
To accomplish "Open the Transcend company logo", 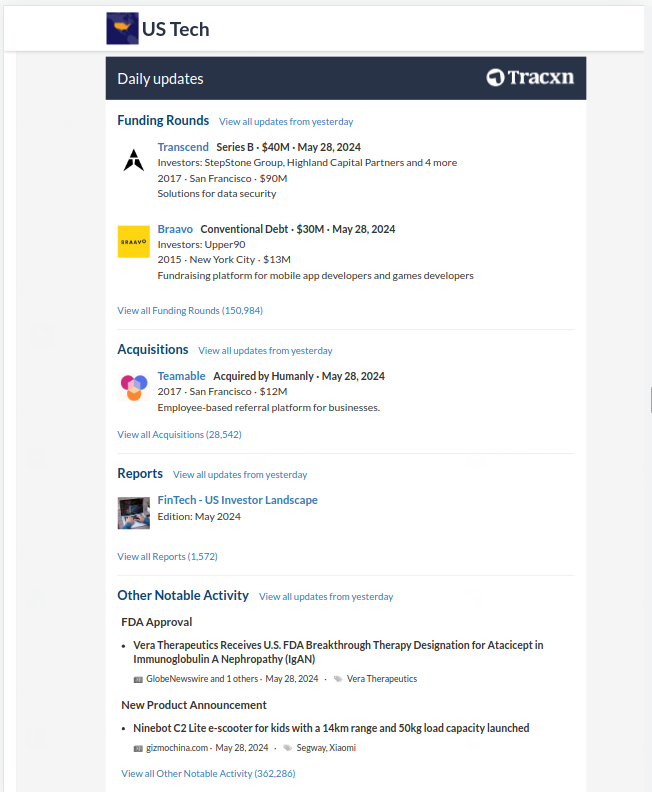I will pyautogui.click(x=134, y=160).
